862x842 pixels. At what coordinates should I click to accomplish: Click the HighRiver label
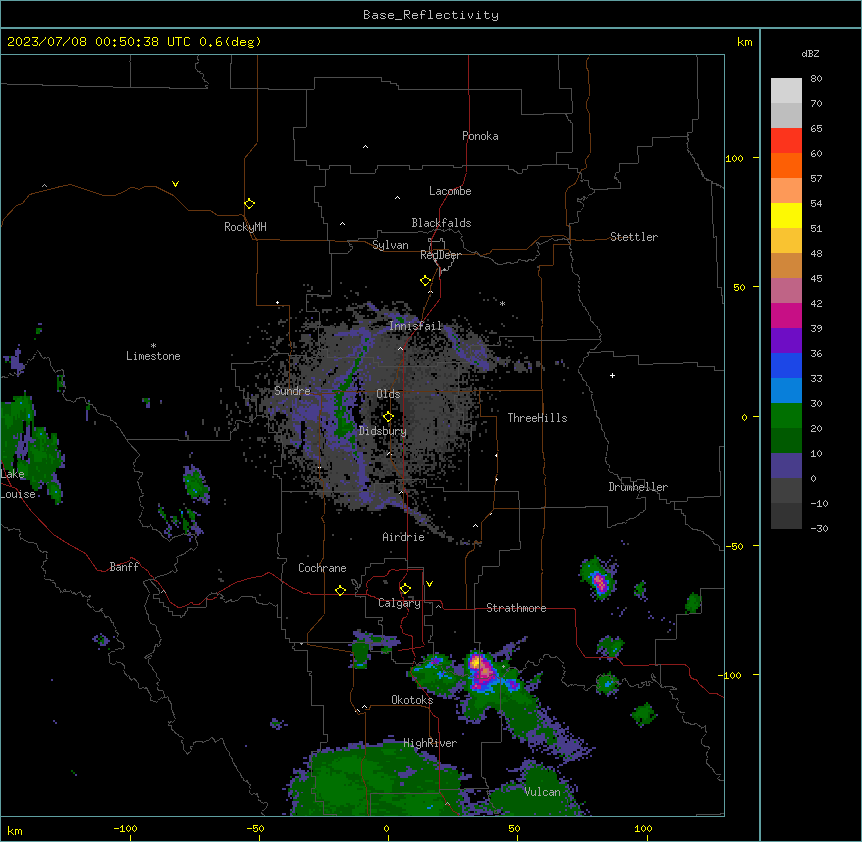pos(430,743)
